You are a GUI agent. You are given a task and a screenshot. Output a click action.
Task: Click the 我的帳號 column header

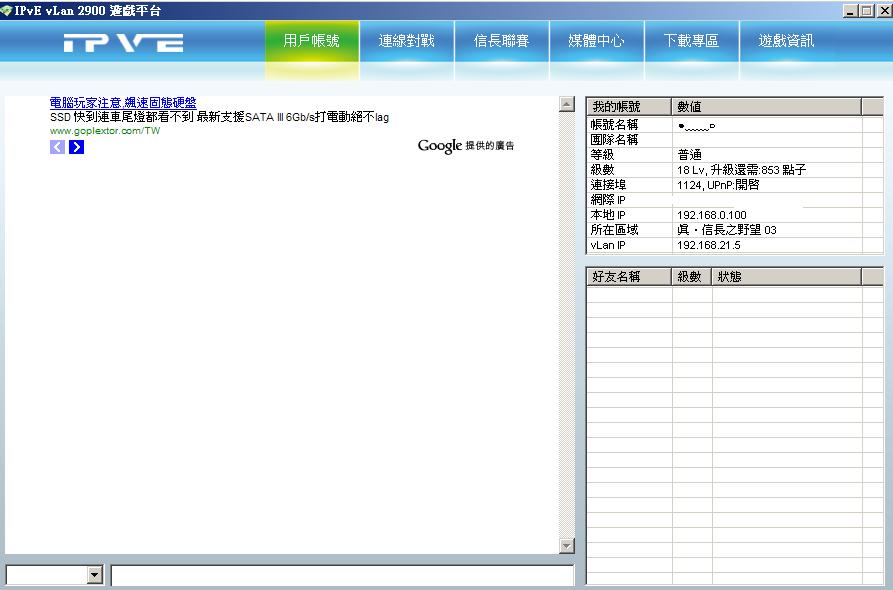click(x=629, y=106)
